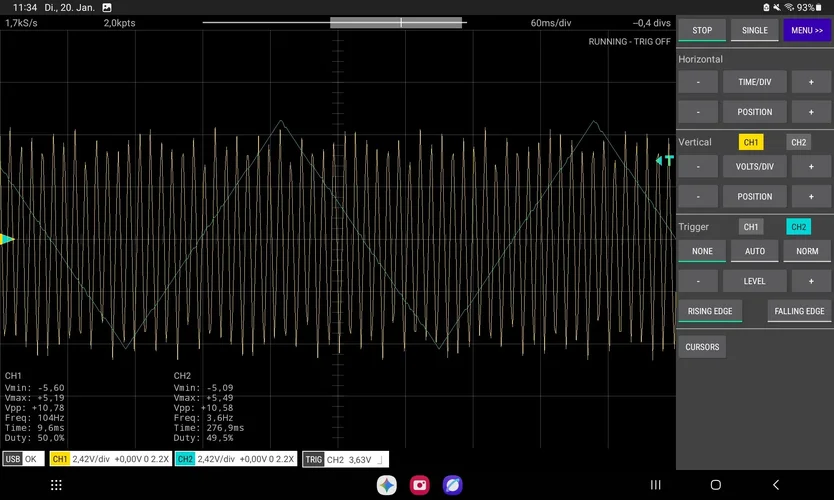
Task: Tap the vertical POSITION button
Action: pyautogui.click(x=754, y=196)
